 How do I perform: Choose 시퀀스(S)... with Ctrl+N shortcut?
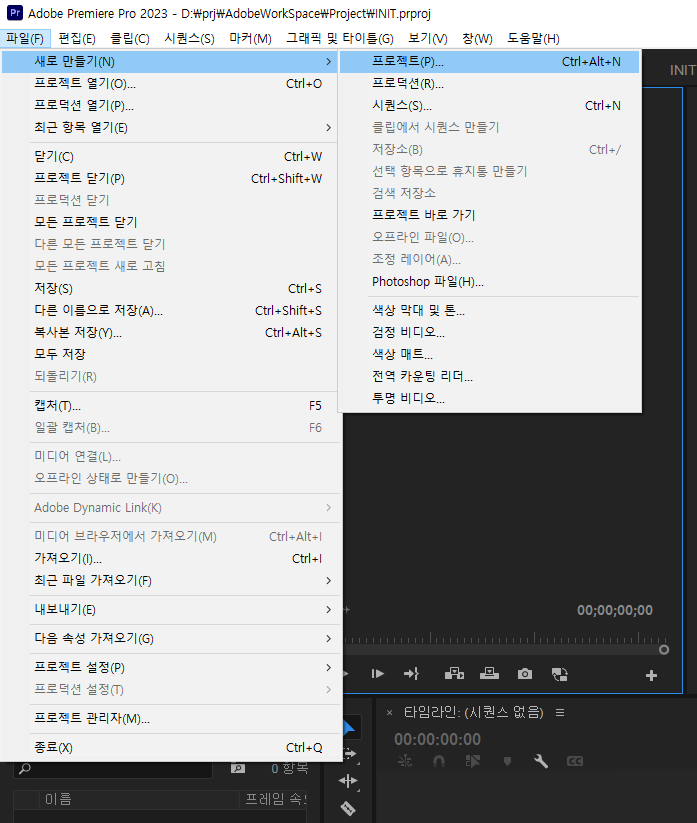(x=489, y=105)
